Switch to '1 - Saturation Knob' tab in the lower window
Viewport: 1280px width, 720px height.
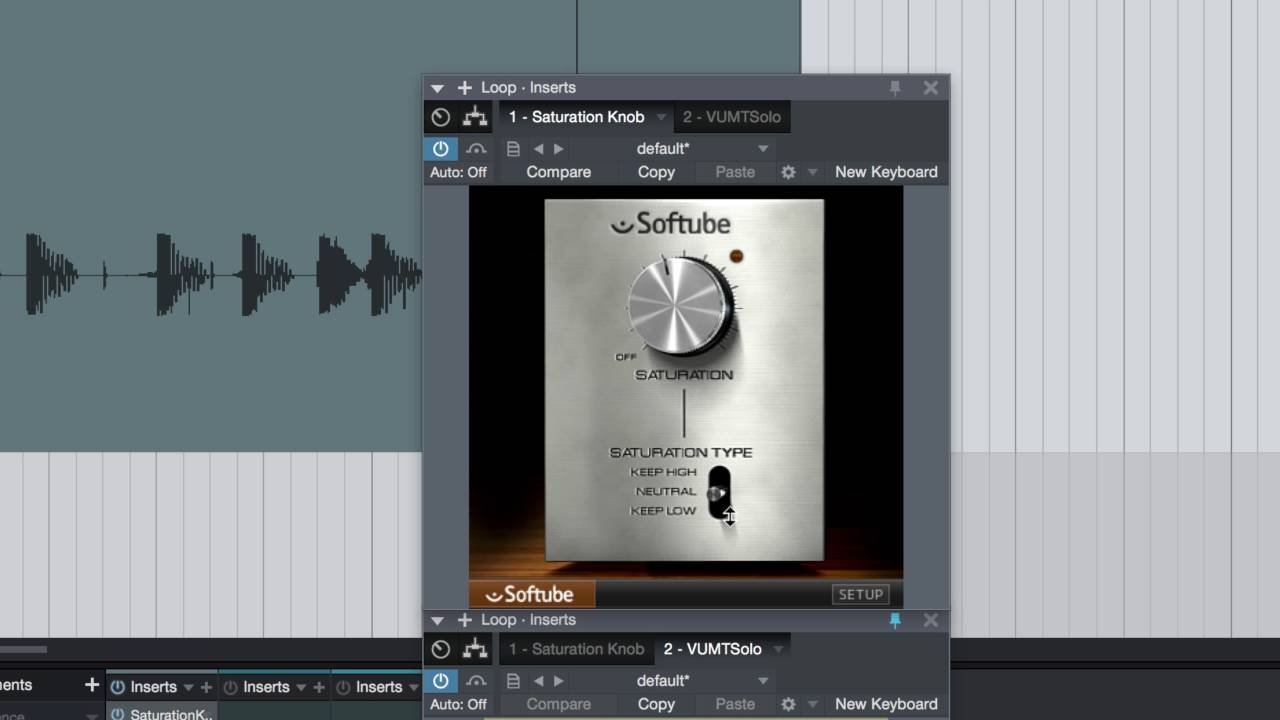tap(576, 649)
